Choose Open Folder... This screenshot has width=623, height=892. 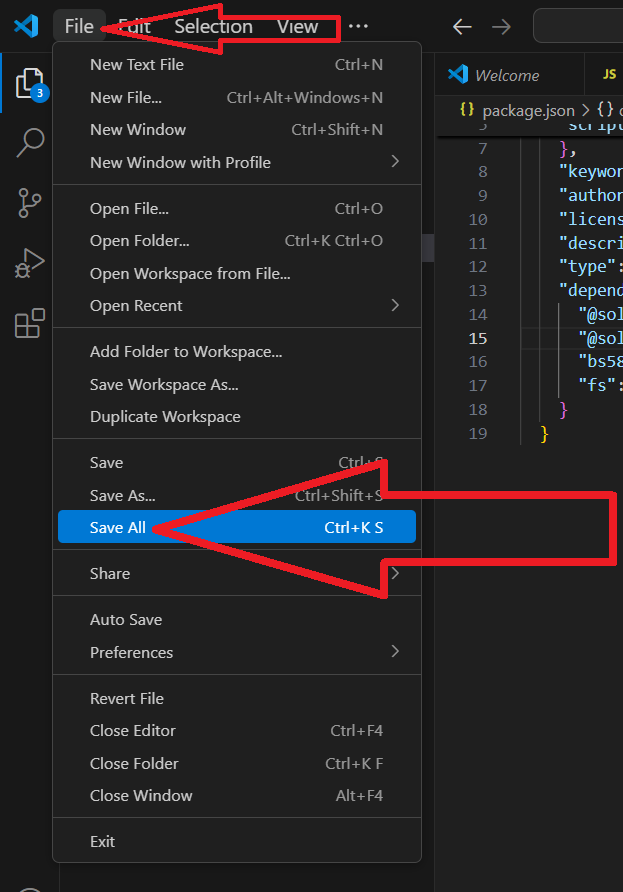[237, 241]
